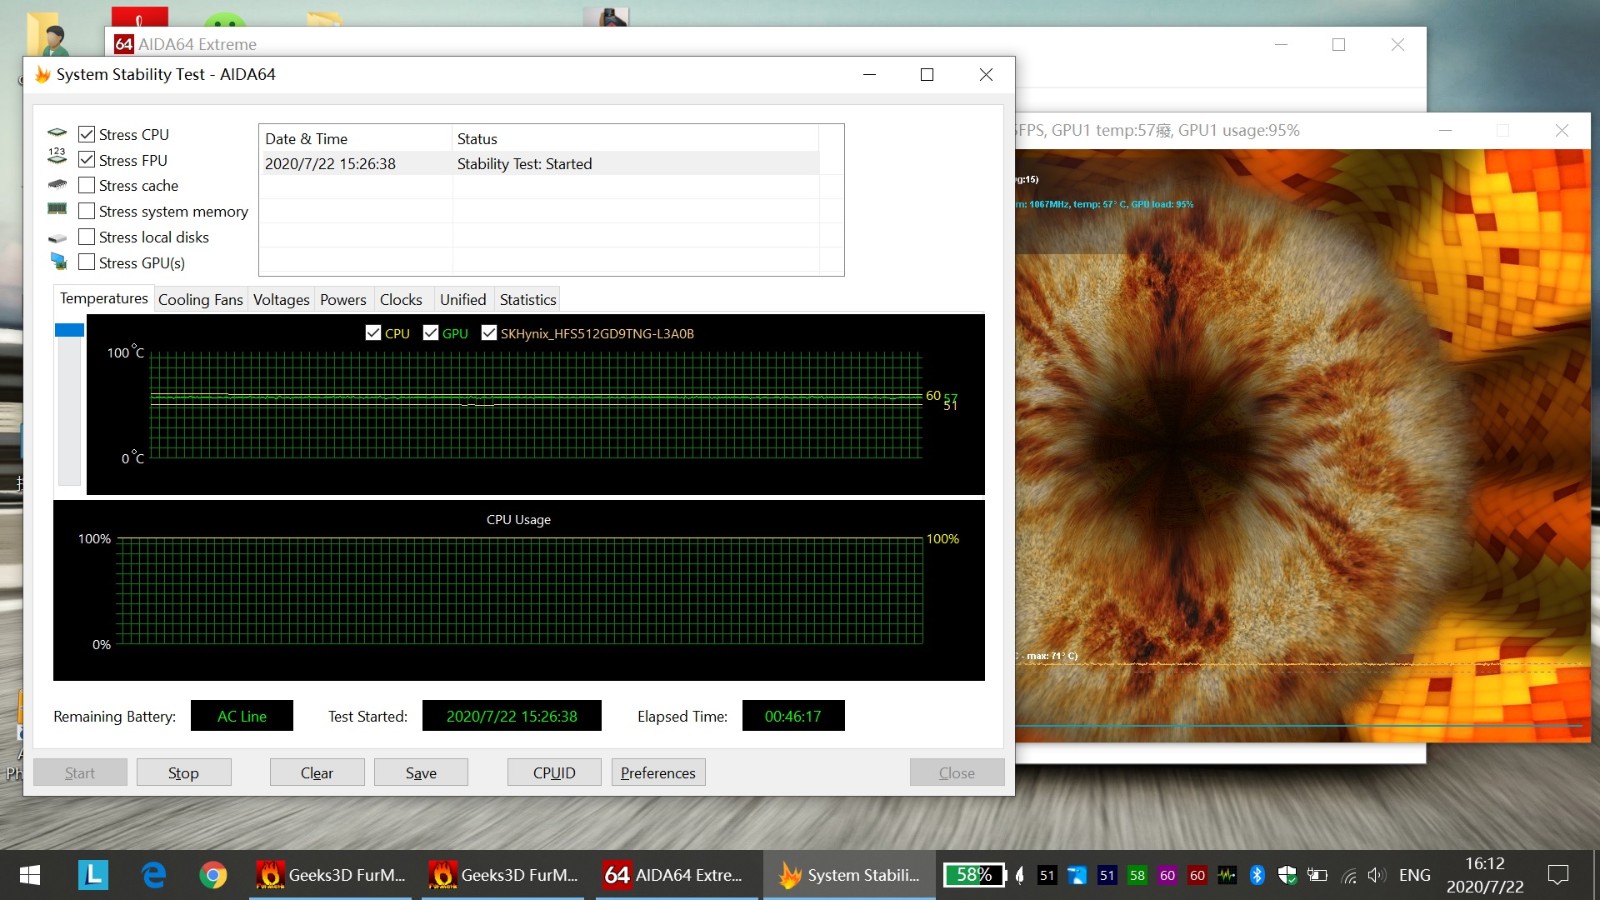Image resolution: width=1600 pixels, height=900 pixels.
Task: Click the Date & Time column header
Action: click(356, 138)
